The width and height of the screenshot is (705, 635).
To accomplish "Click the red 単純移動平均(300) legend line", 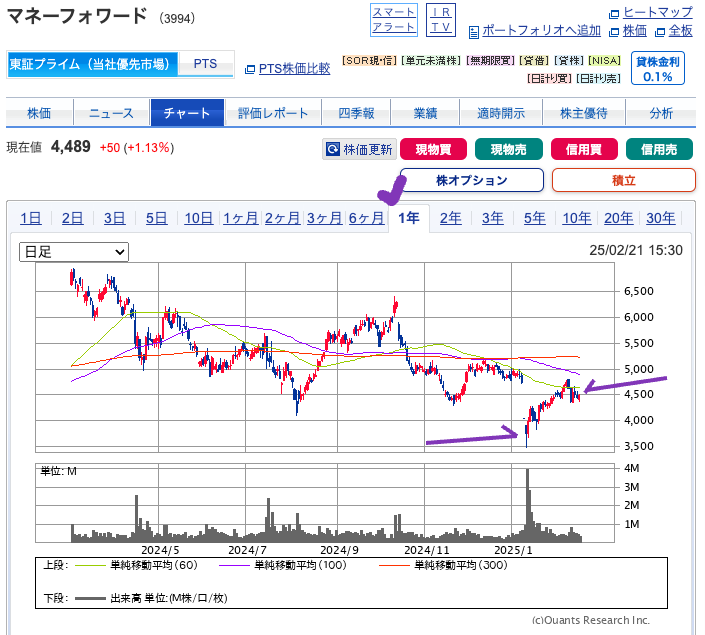I will coord(394,565).
